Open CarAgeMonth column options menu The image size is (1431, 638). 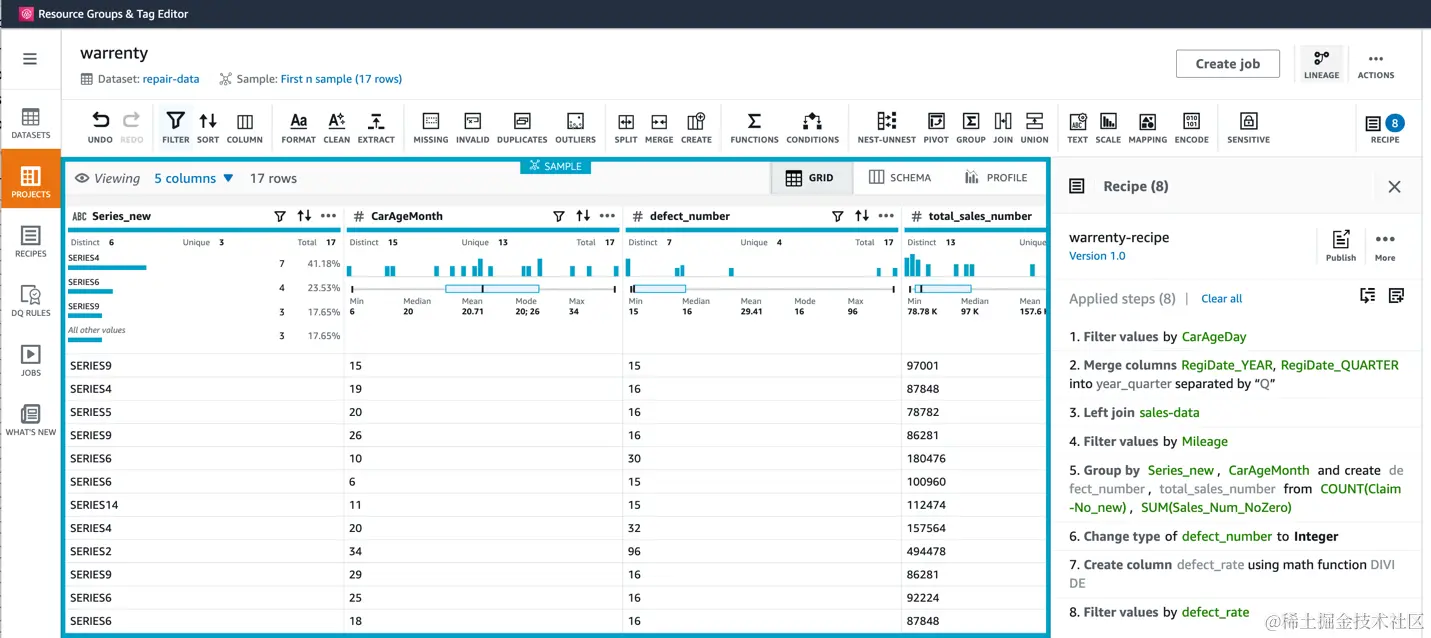point(607,216)
